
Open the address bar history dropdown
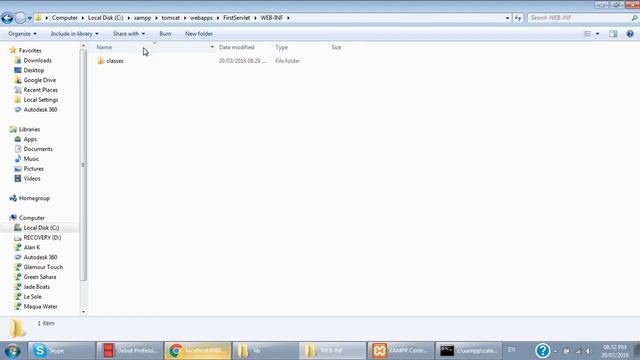click(507, 18)
